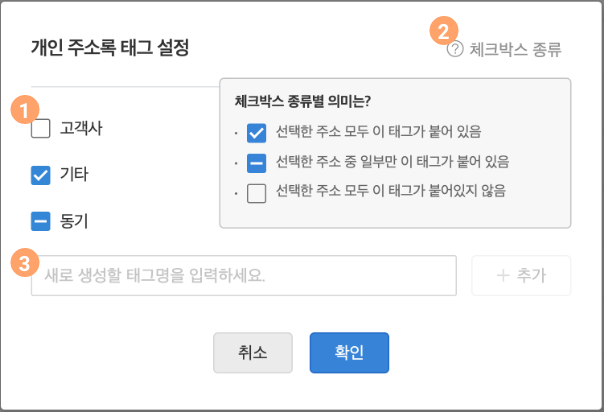604x412 pixels.
Task: Click the orange number 3 badge
Action: (x=25, y=263)
